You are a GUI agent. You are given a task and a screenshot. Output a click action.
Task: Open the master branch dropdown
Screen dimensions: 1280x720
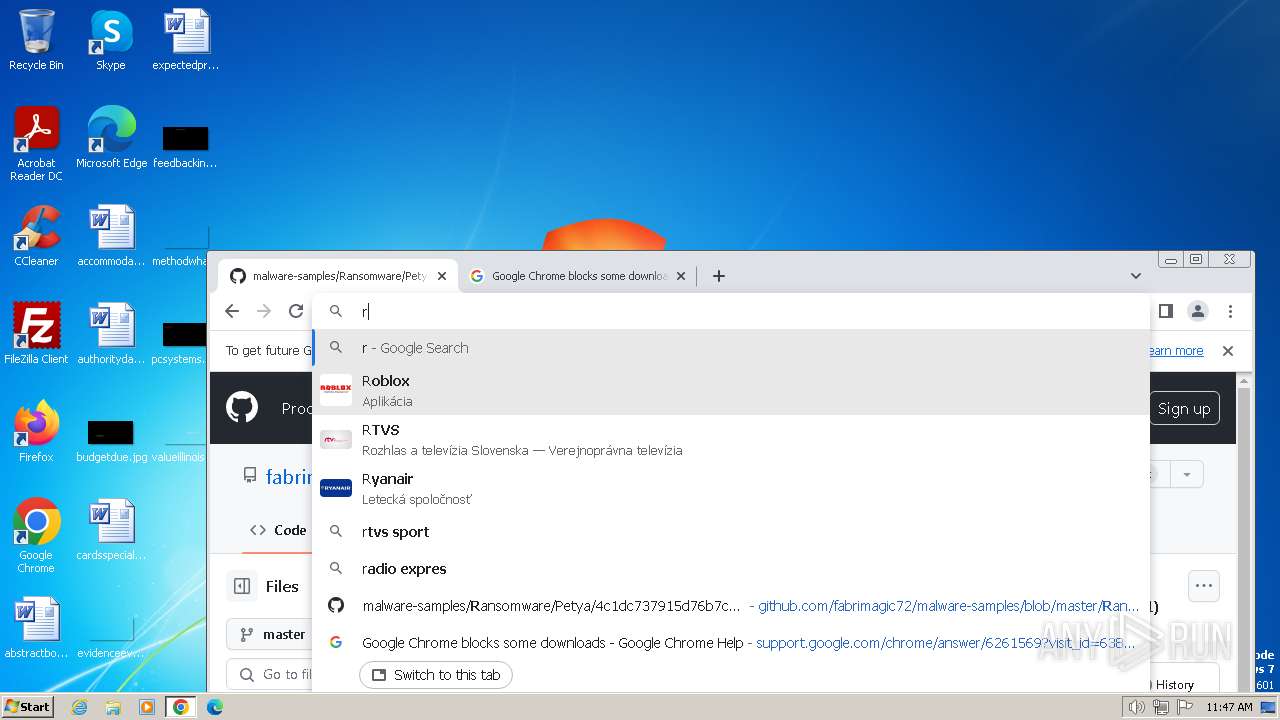click(x=270, y=634)
